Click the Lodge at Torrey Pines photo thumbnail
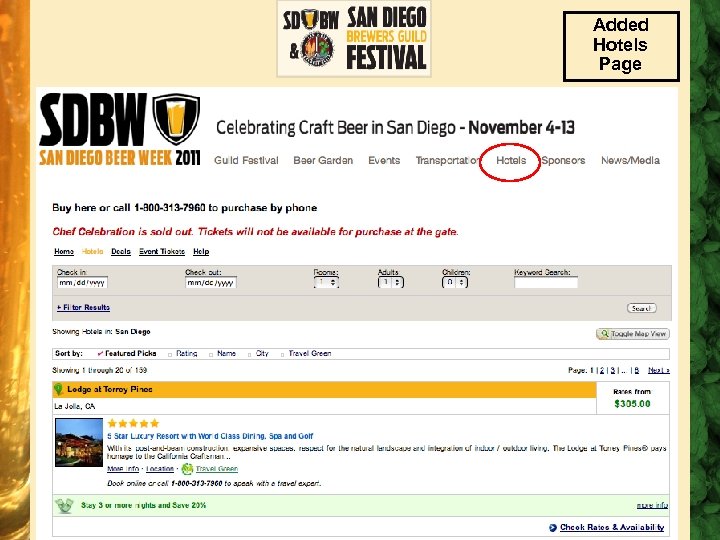This screenshot has width=720, height=540. click(x=79, y=442)
